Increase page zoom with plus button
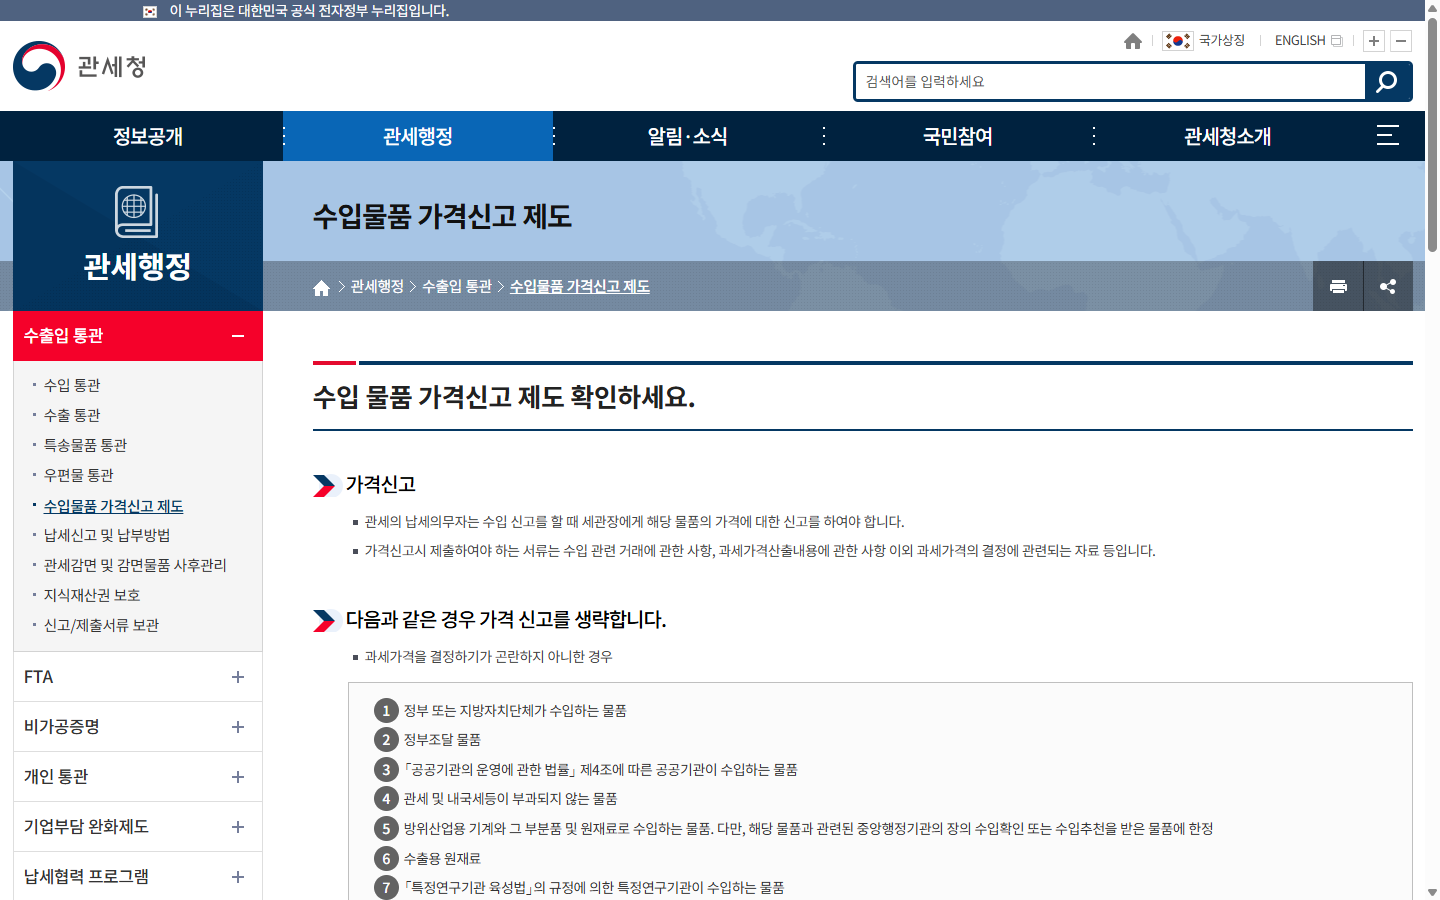Screen dimensions: 1440x900 click(1374, 41)
